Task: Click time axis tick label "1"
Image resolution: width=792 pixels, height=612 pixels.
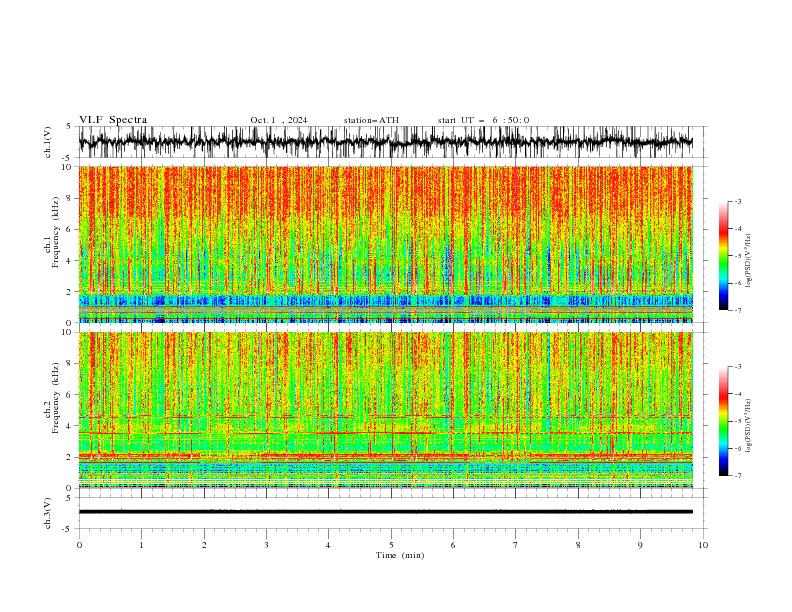Action: 141,545
